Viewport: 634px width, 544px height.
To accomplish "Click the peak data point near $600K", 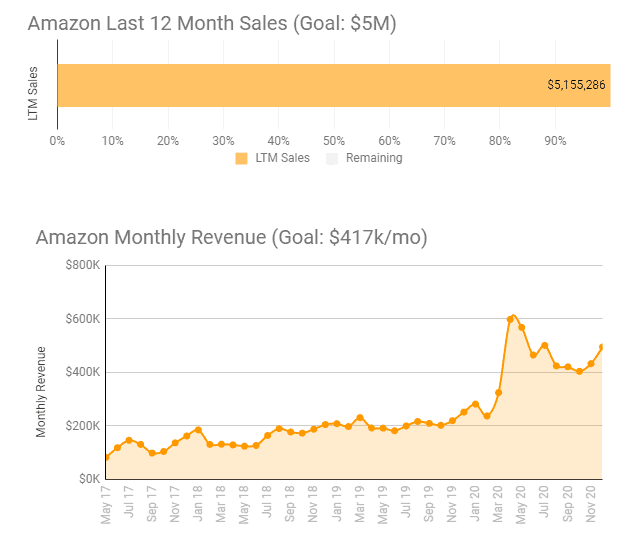I will point(510,319).
